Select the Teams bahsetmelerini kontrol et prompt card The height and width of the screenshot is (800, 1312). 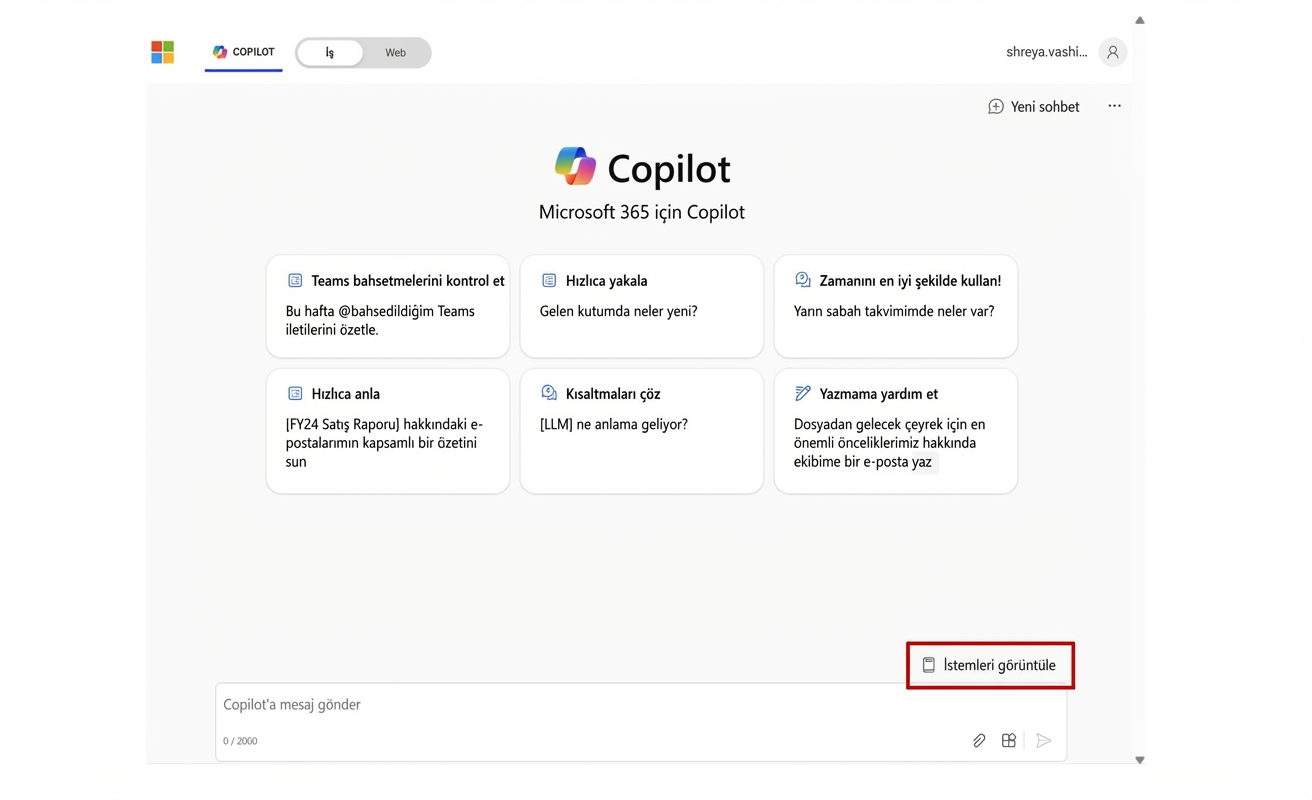pyautogui.click(x=388, y=305)
